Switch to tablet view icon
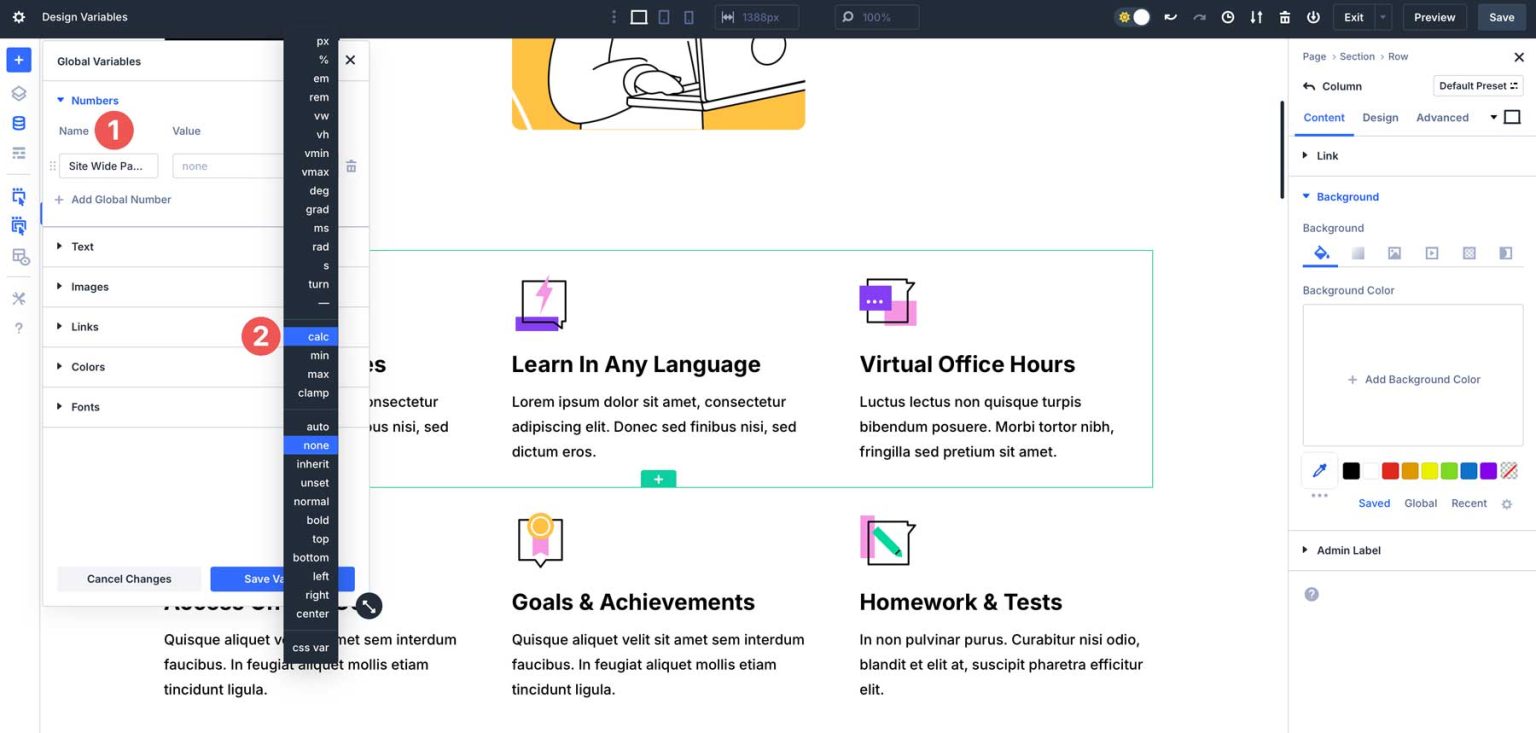The height and width of the screenshot is (733, 1536). (x=664, y=17)
